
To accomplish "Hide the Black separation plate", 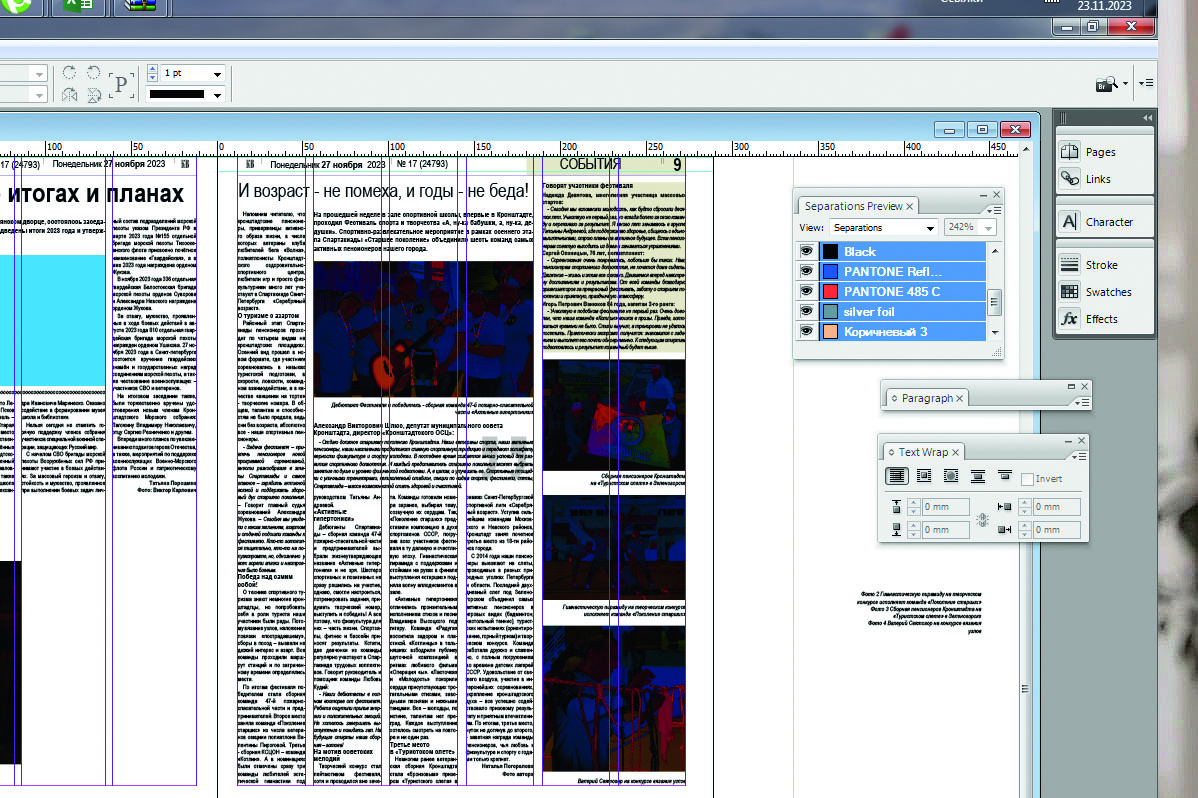I will click(806, 251).
